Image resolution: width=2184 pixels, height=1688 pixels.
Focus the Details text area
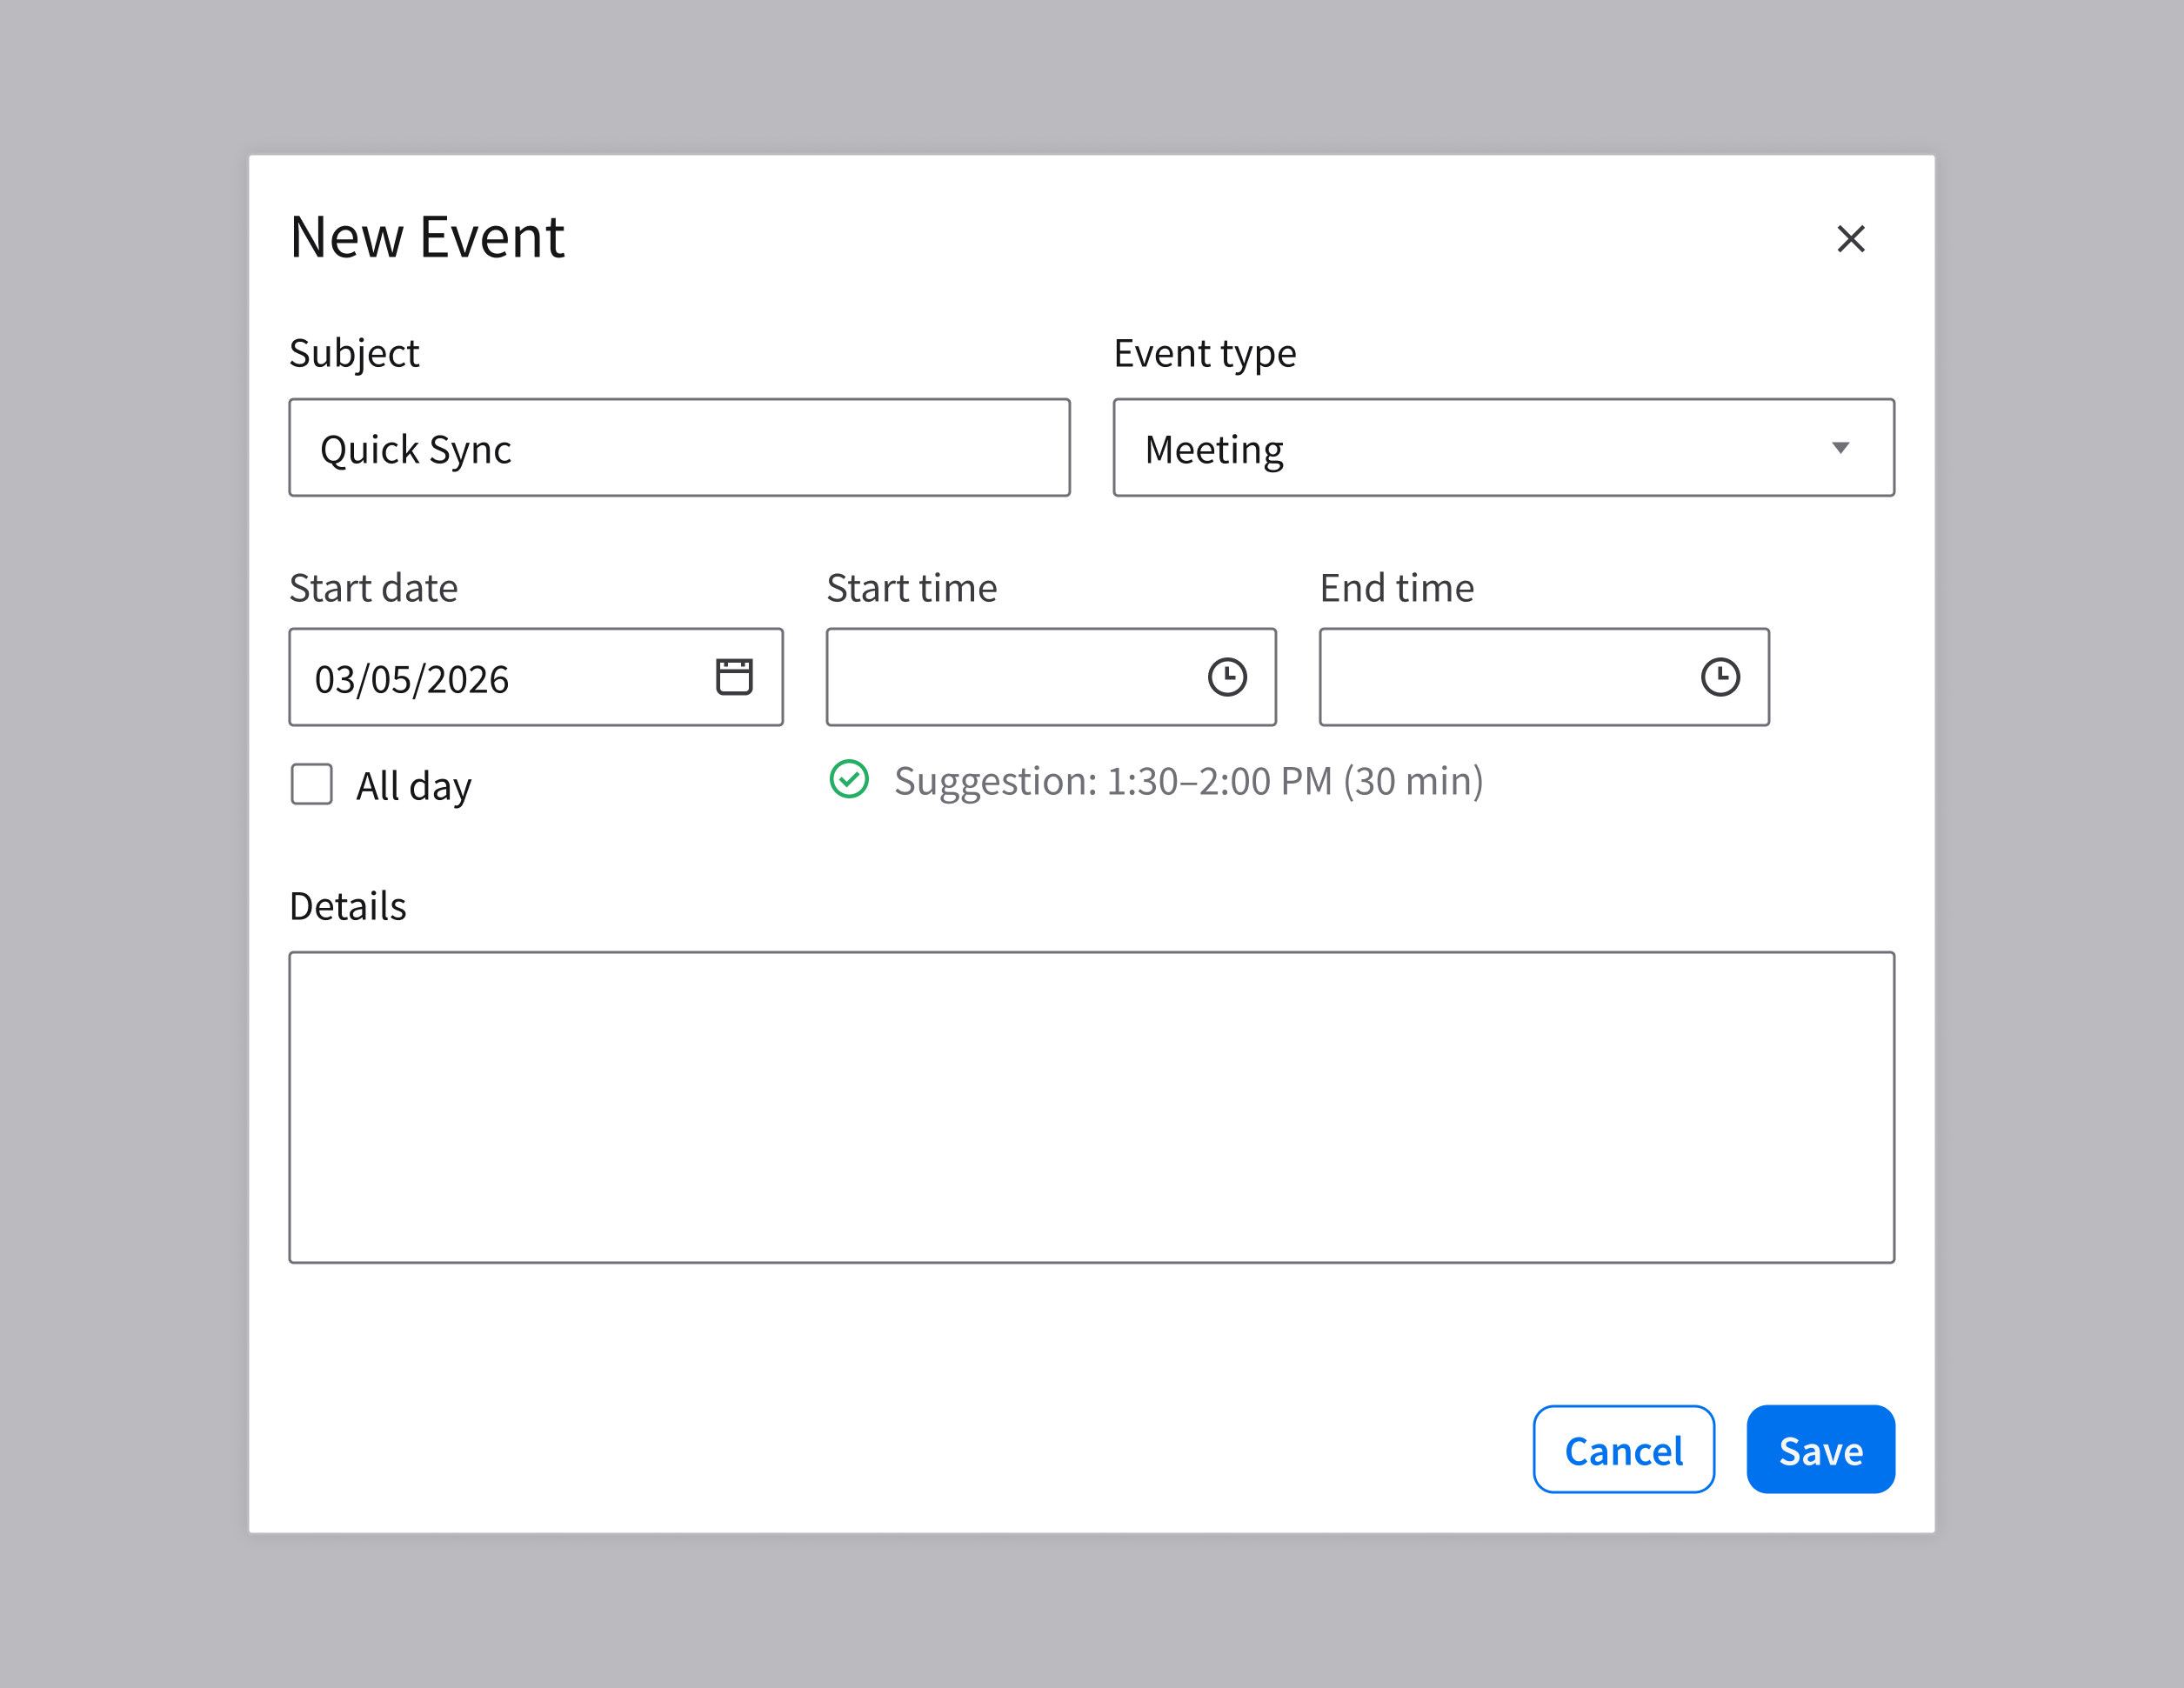click(x=1091, y=1107)
